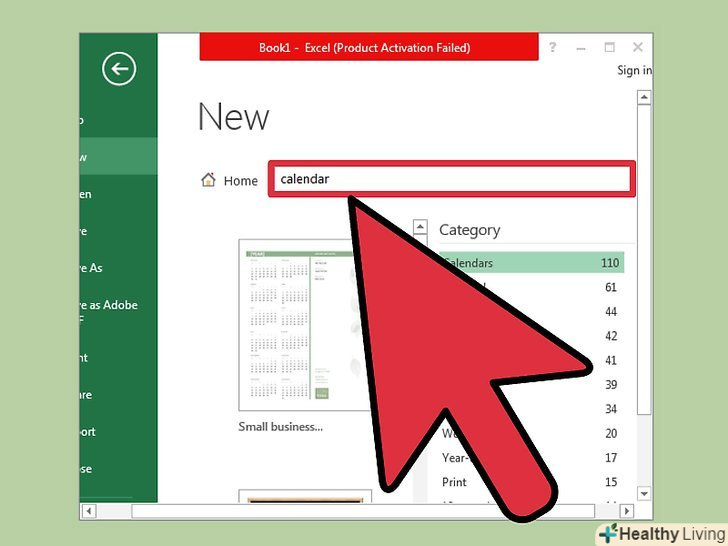Image resolution: width=728 pixels, height=546 pixels.
Task: Select the Year category with 17 results
Action: pyautogui.click(x=532, y=458)
